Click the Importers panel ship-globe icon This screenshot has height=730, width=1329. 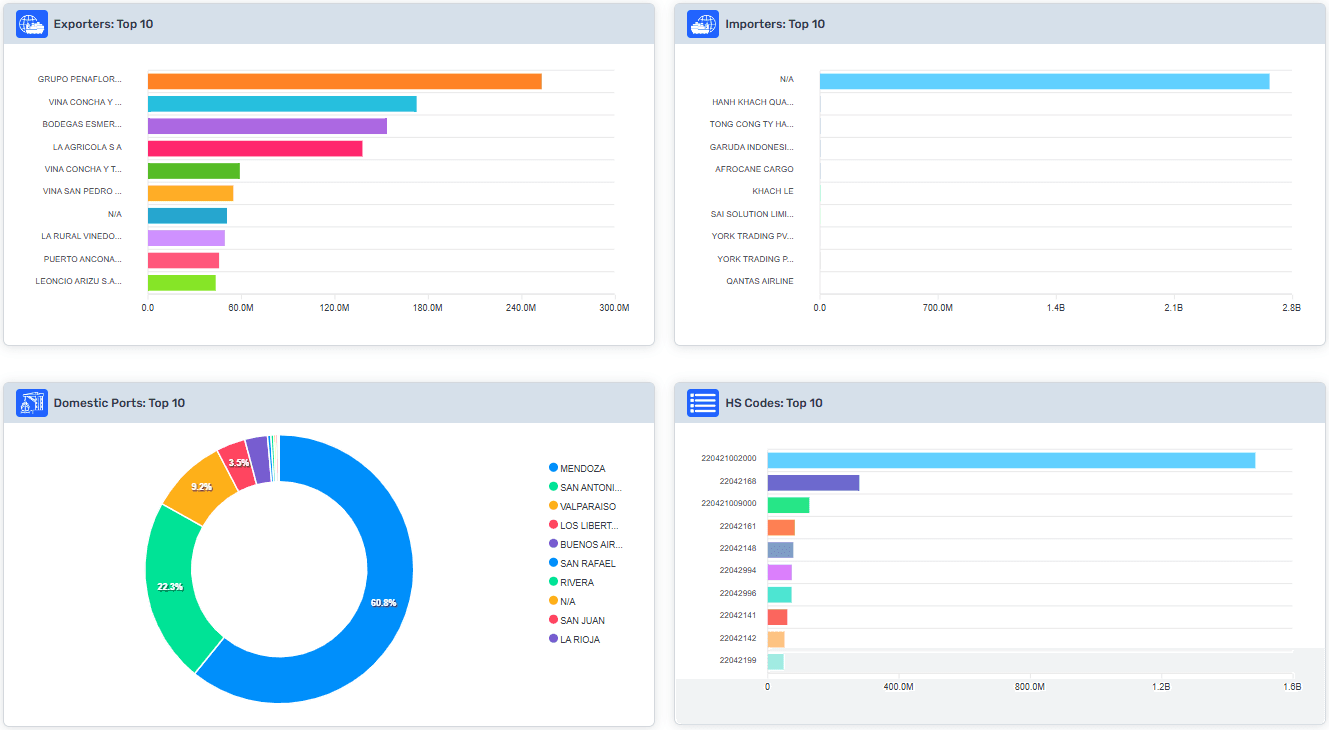pyautogui.click(x=703, y=24)
